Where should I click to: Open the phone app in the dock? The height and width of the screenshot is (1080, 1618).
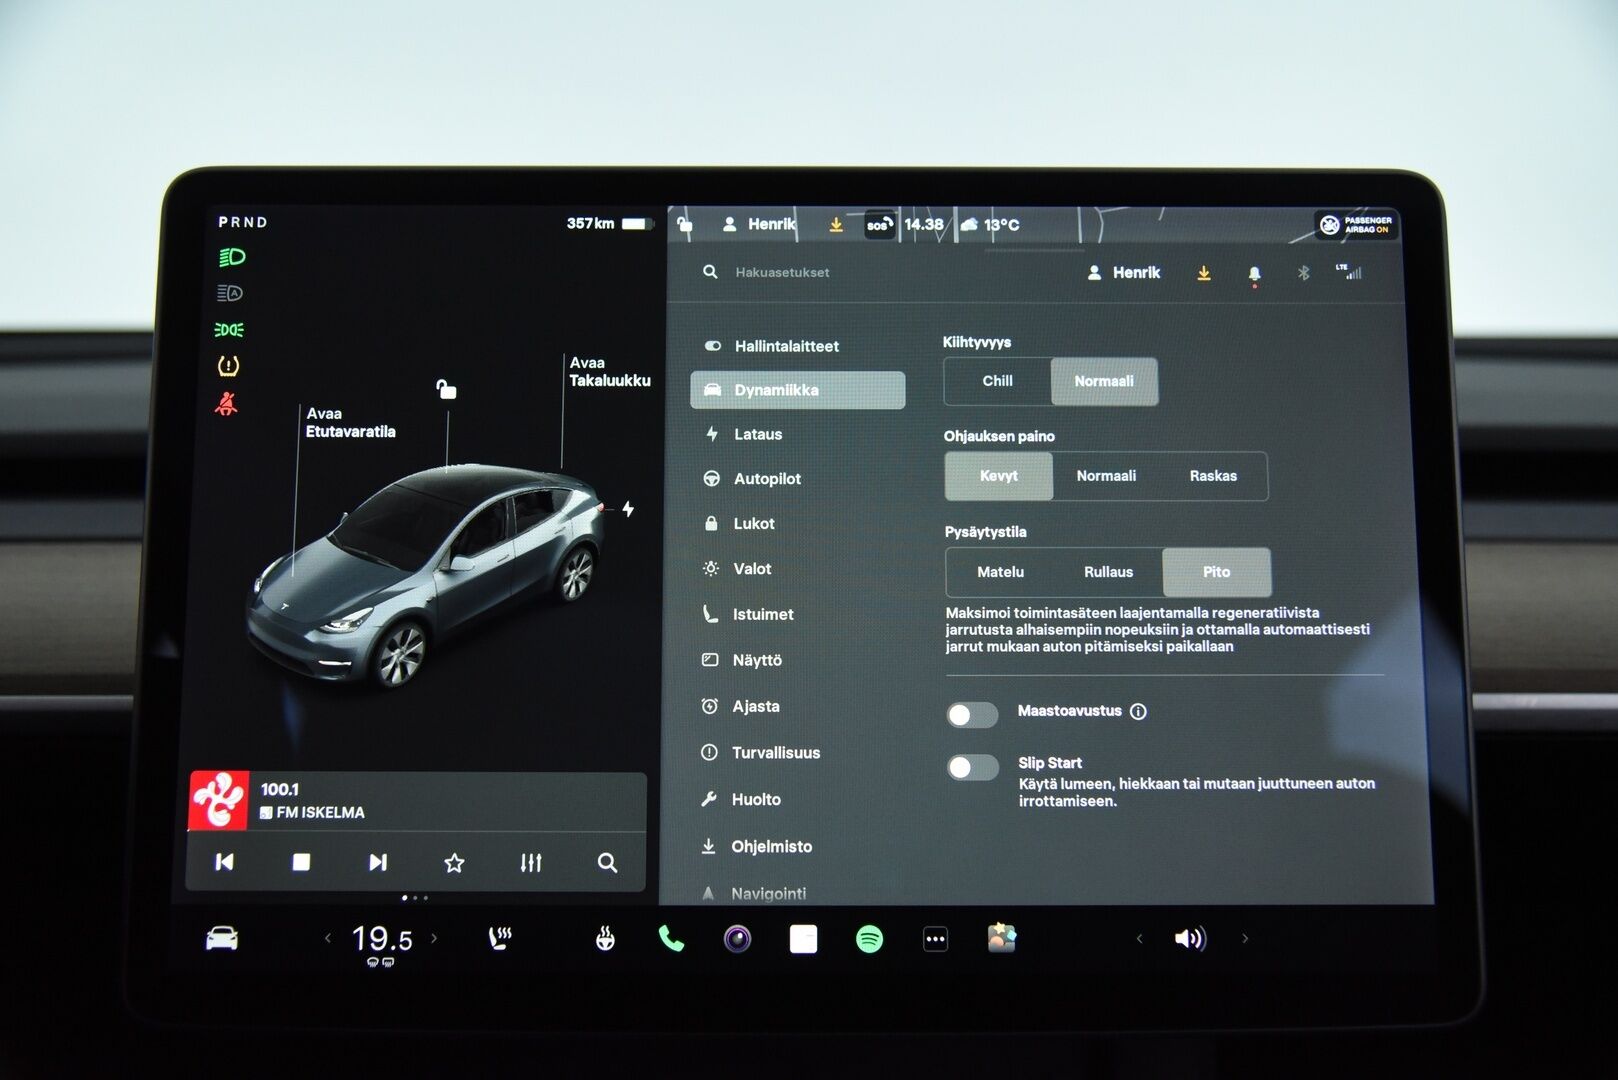[671, 938]
